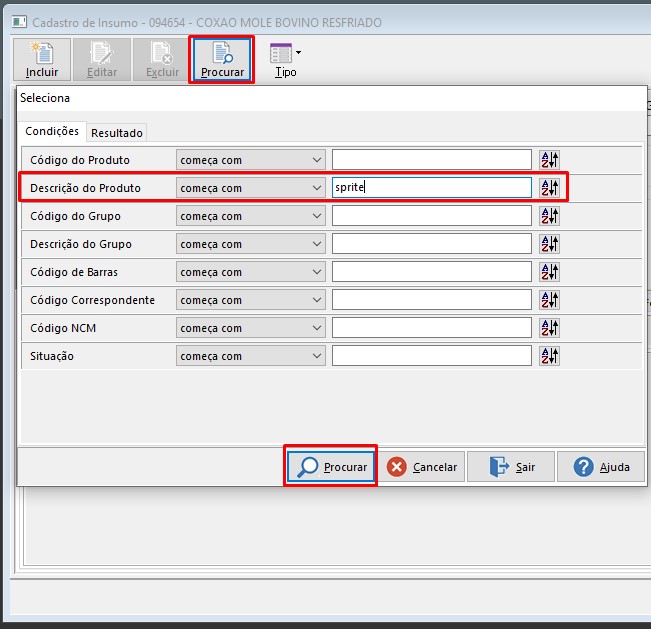Open condition dropdown for Código NCM
Screen dimensions: 651x629
251,328
